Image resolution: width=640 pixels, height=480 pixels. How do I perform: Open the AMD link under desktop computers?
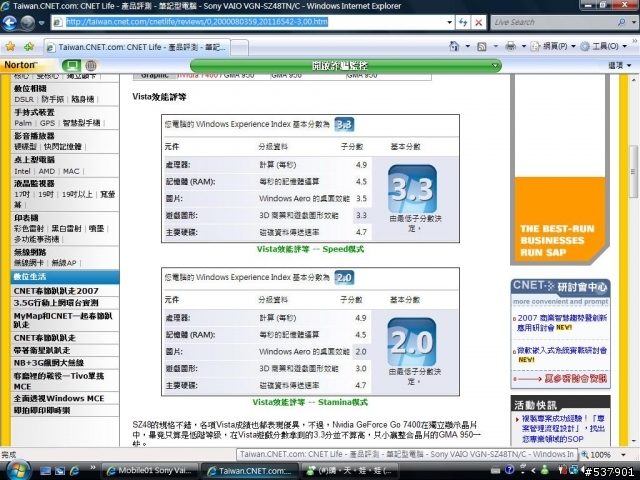pos(47,171)
